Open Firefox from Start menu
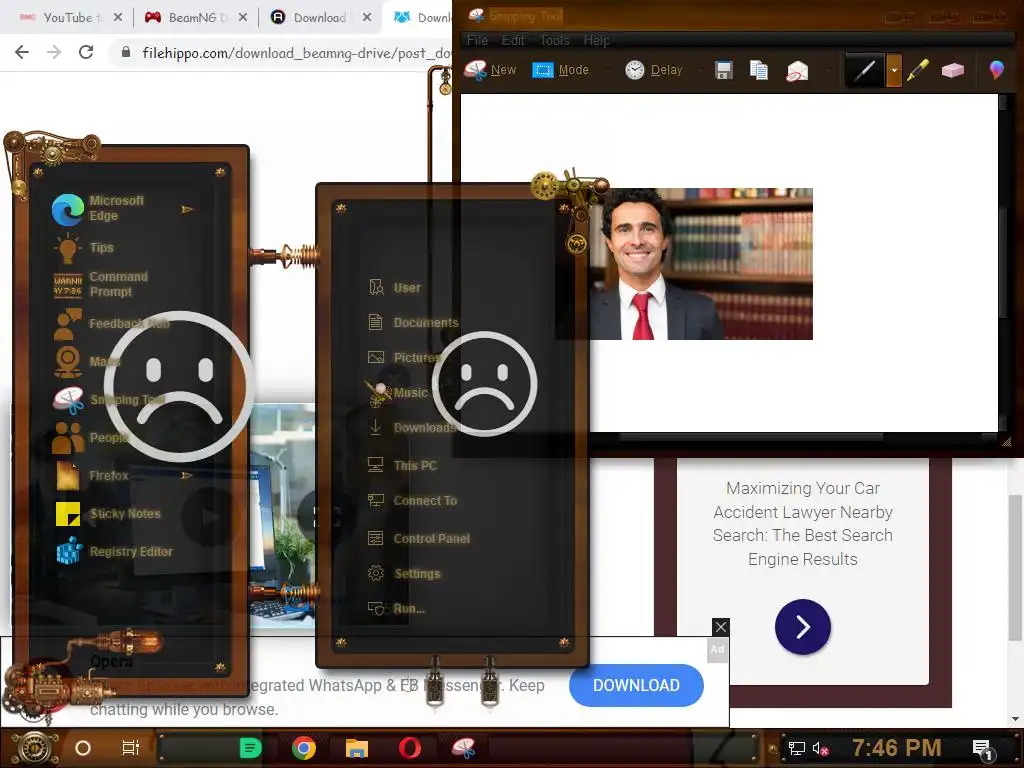 [91, 475]
